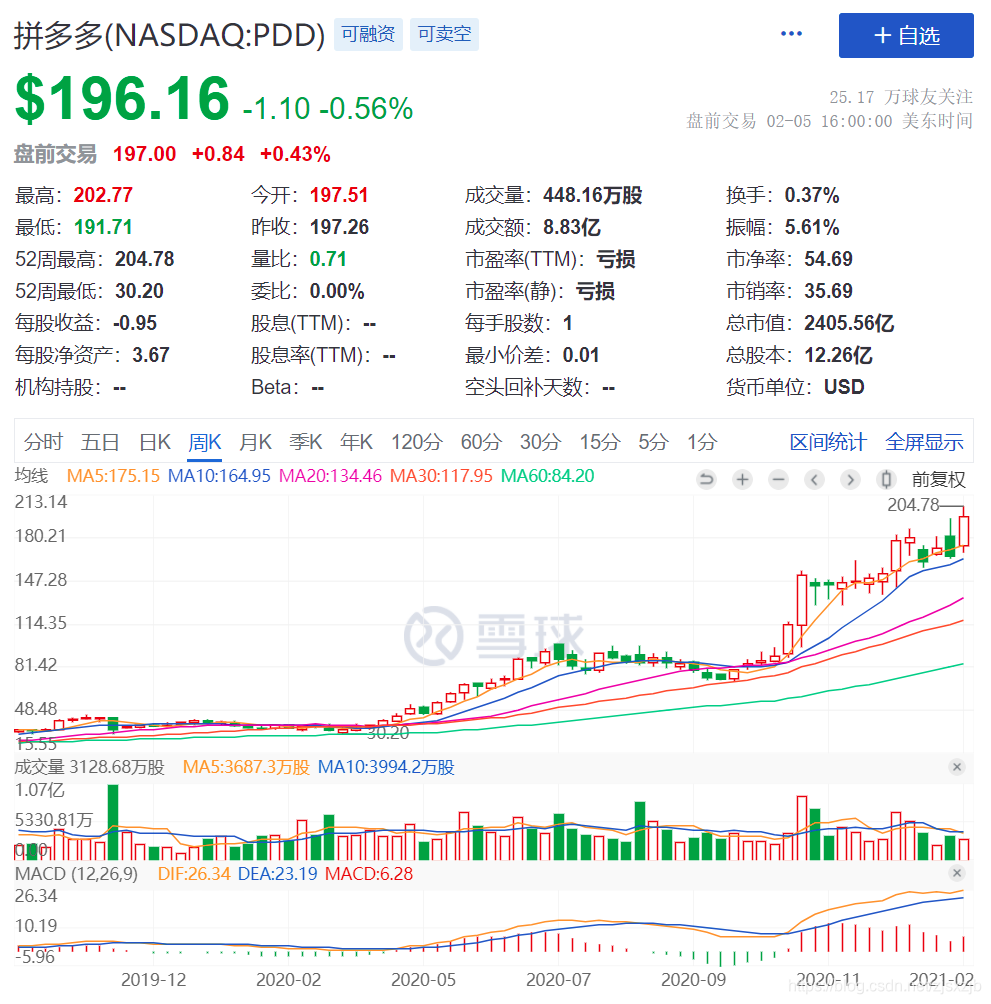
Task: Pan chart left with left chevron
Action: [x=814, y=479]
